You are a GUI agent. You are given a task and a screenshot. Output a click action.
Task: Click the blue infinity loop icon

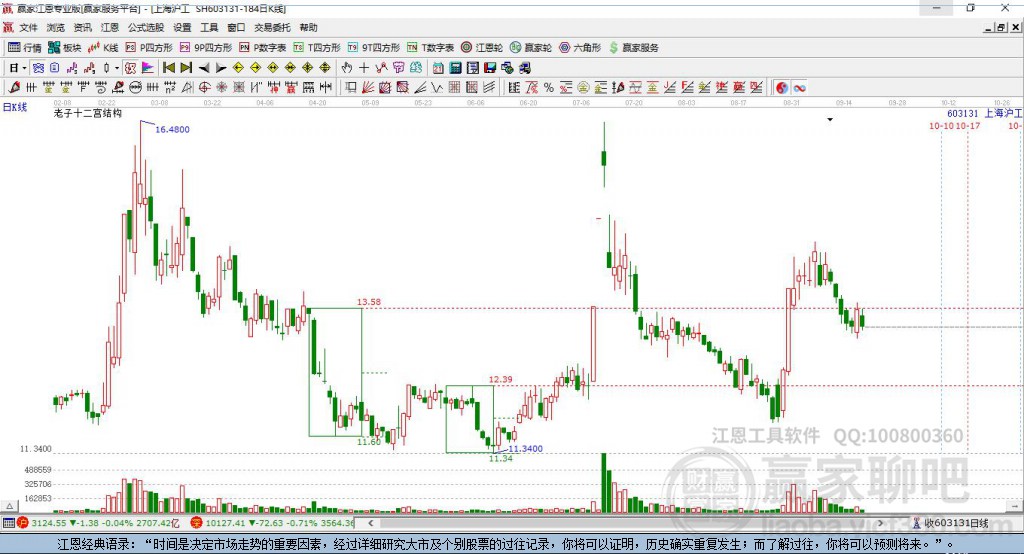pyautogui.click(x=799, y=88)
